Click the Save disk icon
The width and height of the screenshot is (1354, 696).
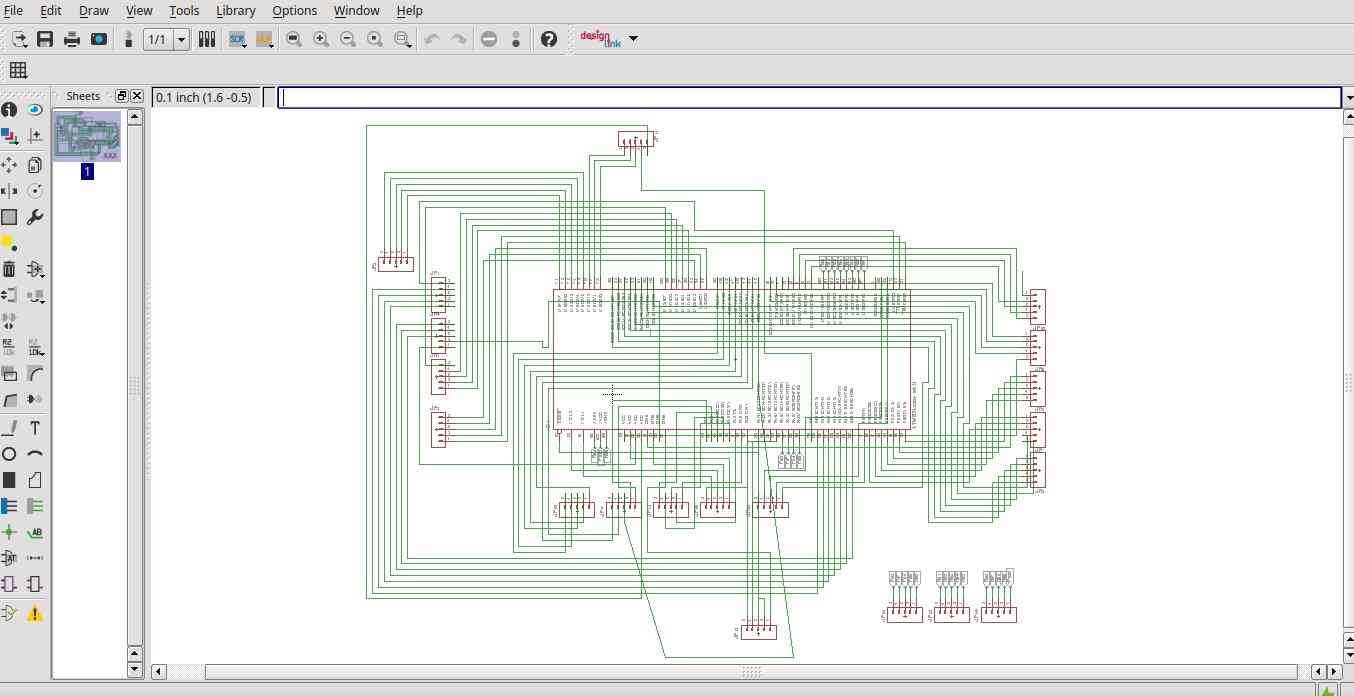pos(45,39)
